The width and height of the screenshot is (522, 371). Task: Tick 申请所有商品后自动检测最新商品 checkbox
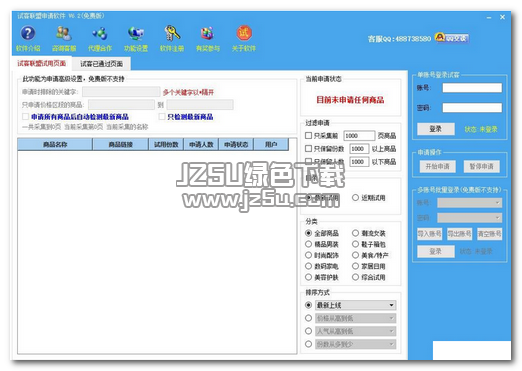point(25,117)
